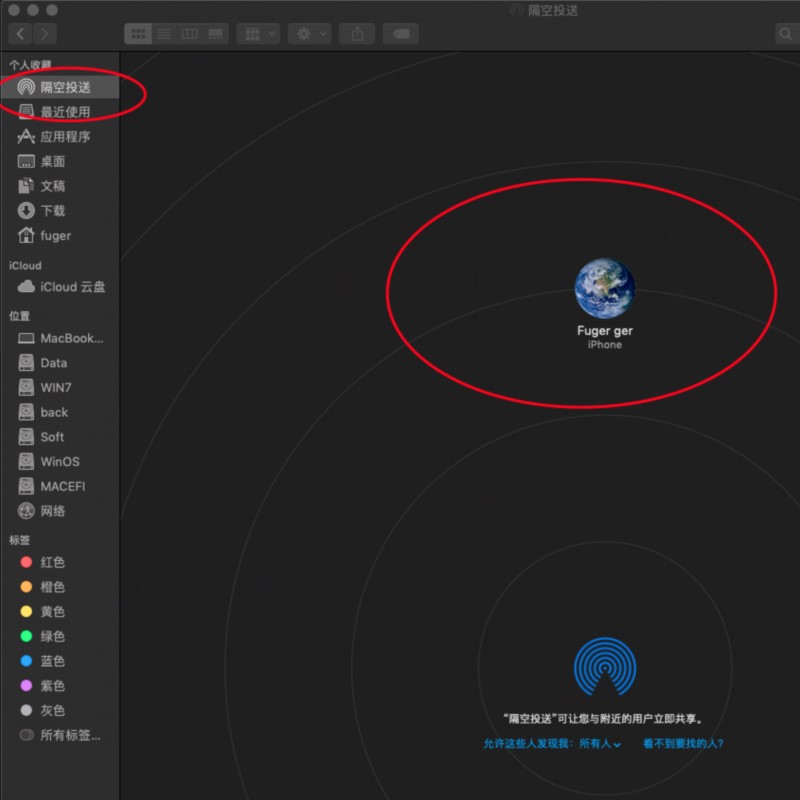Viewport: 800px width, 800px height.
Task: Switch Finder to list view
Action: tap(164, 34)
